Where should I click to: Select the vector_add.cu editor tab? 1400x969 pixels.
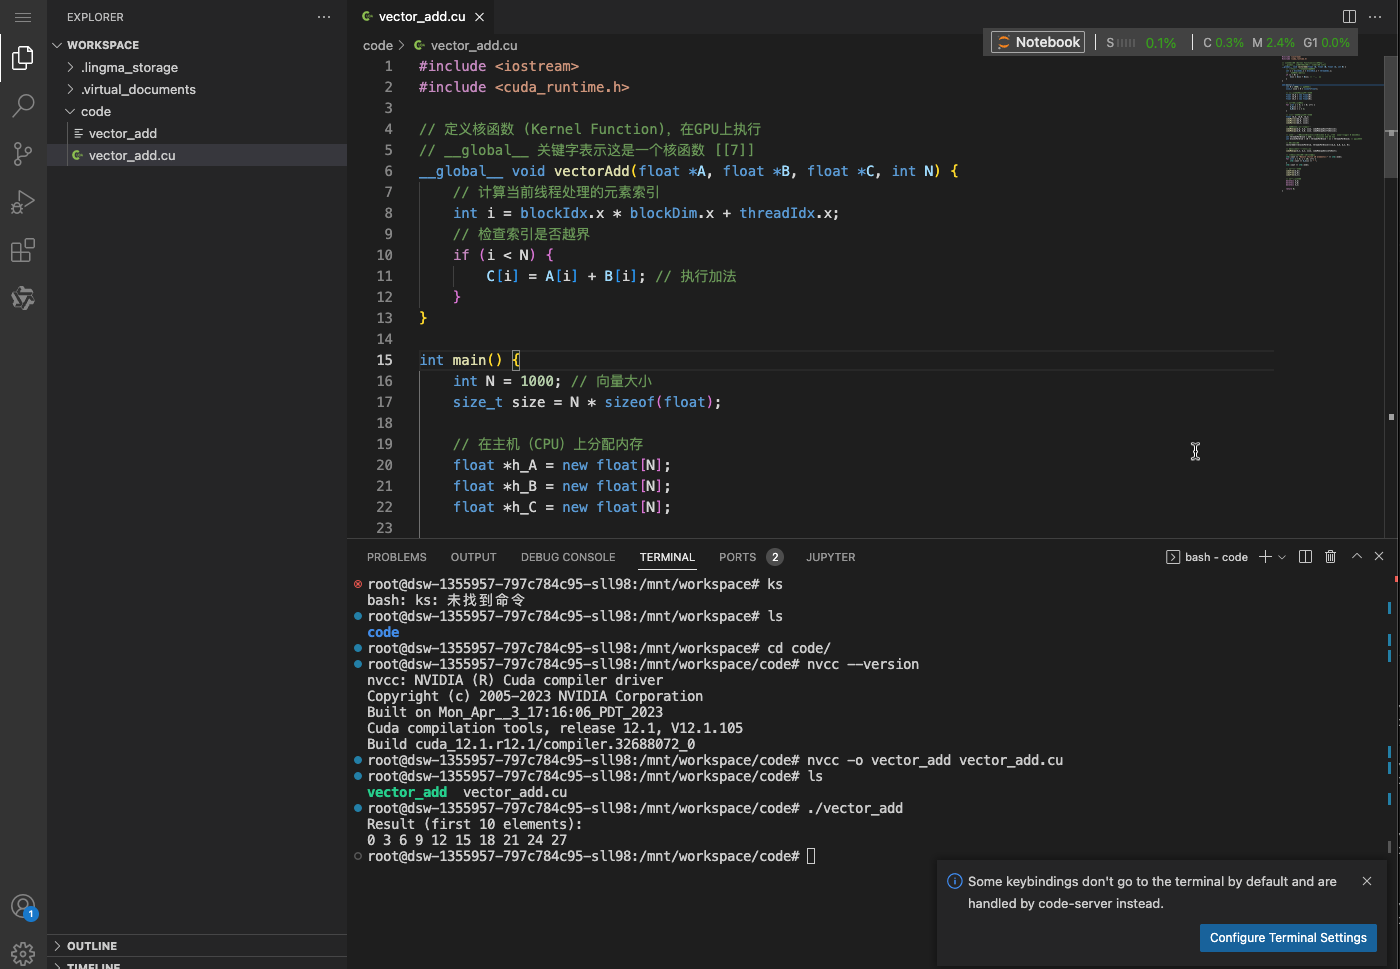421,17
